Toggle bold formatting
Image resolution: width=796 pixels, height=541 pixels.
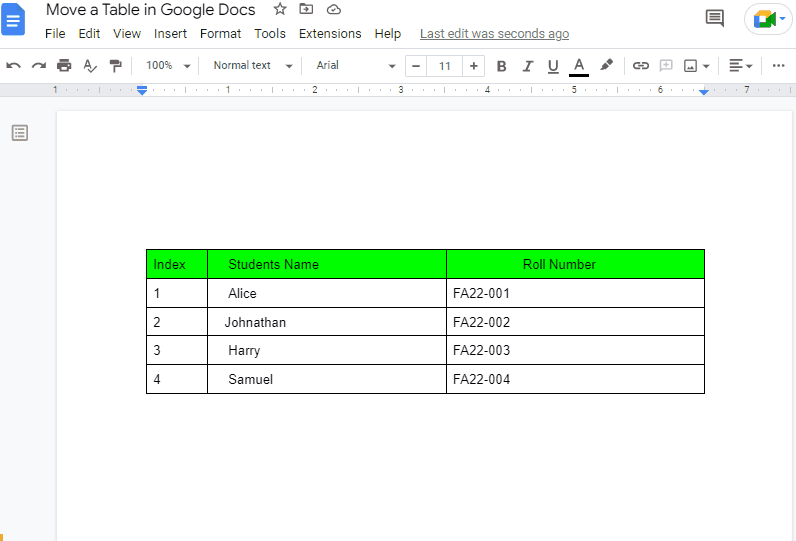point(502,66)
